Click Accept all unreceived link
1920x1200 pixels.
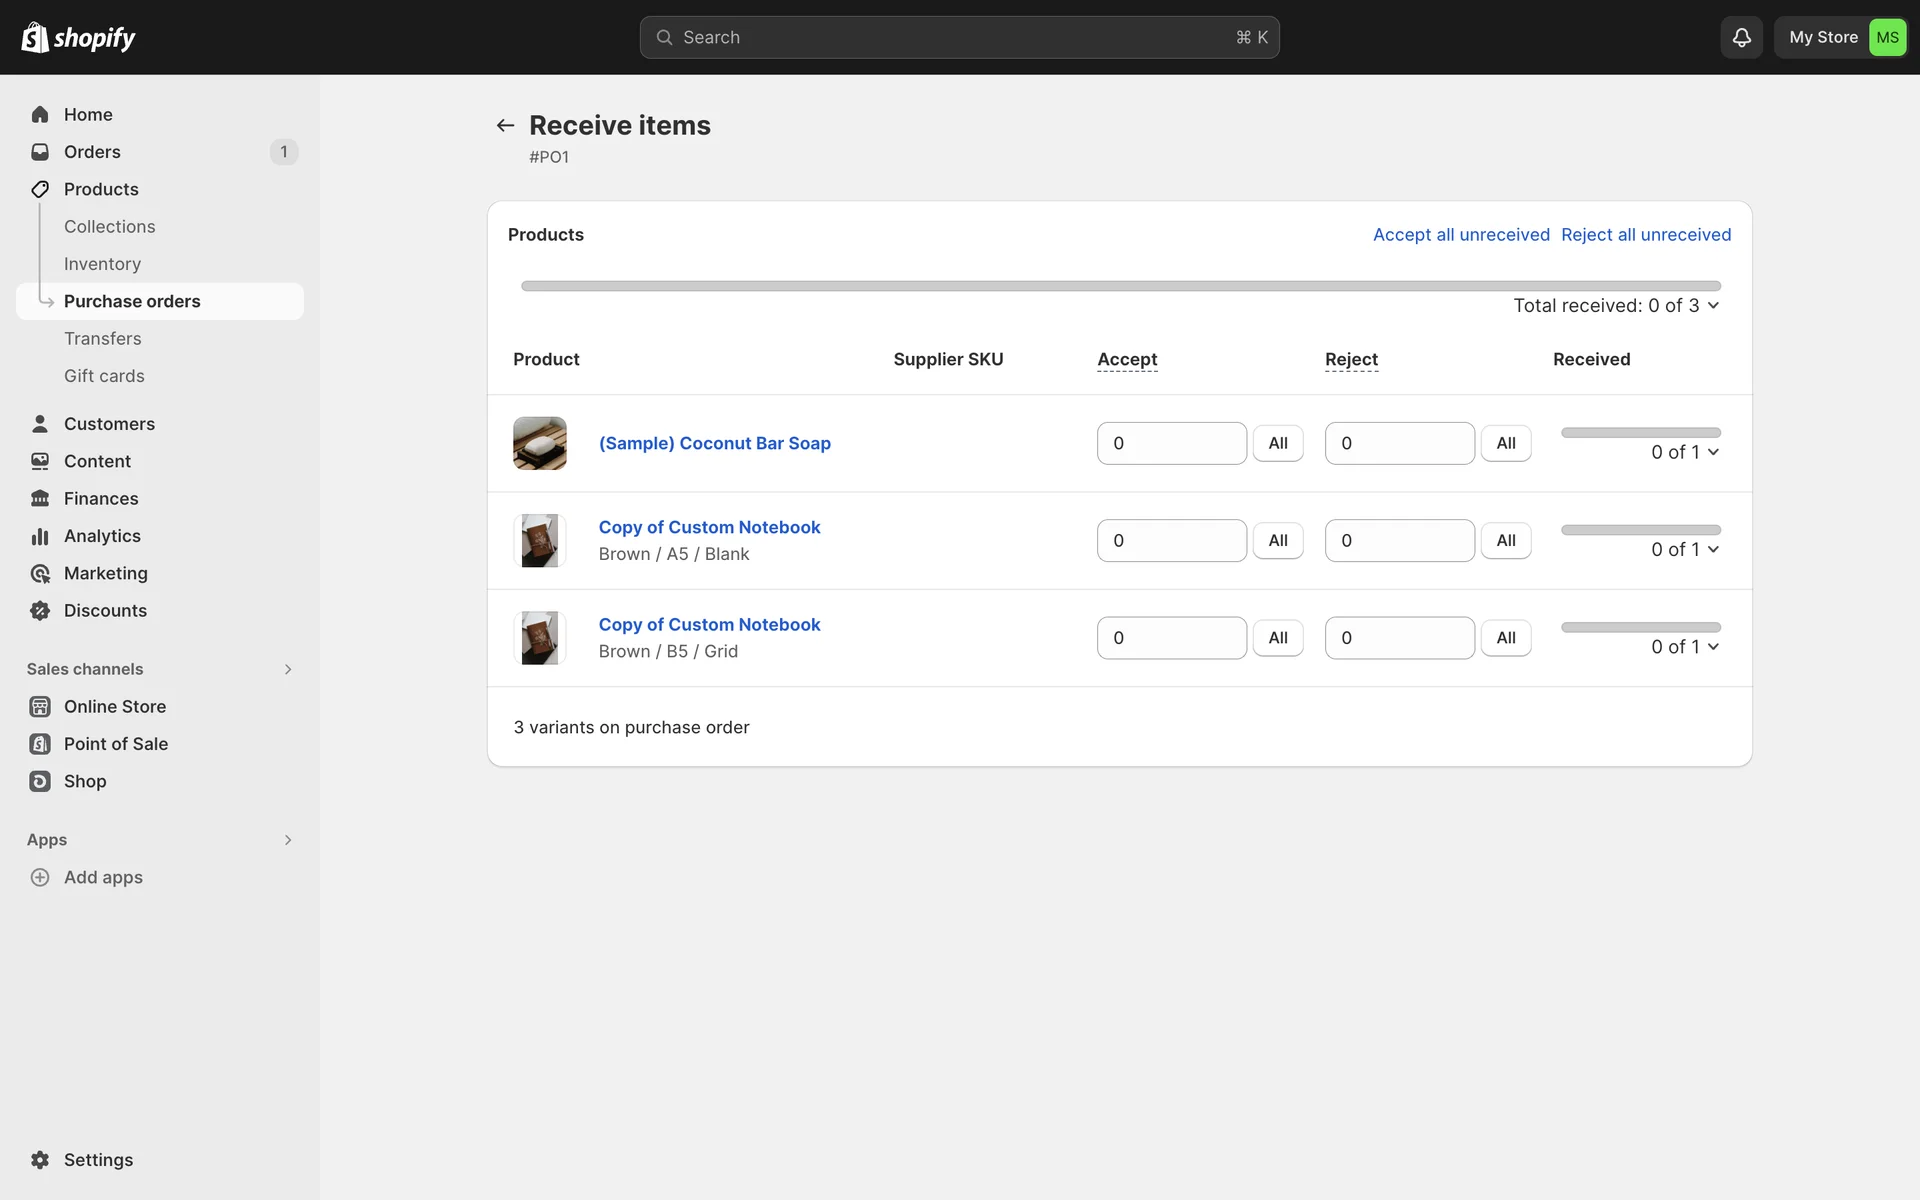coord(1460,234)
